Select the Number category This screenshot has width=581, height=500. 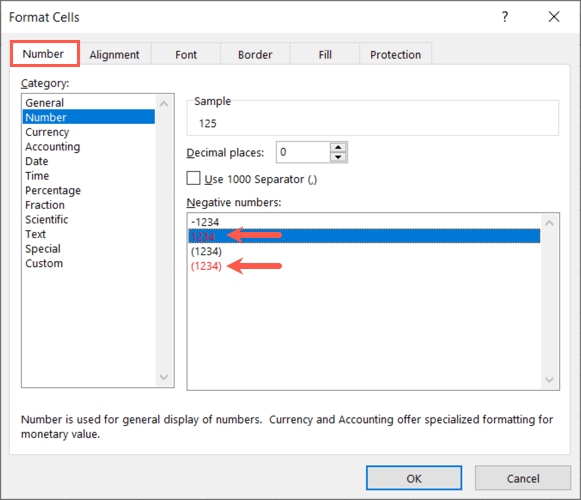pyautogui.click(x=89, y=117)
